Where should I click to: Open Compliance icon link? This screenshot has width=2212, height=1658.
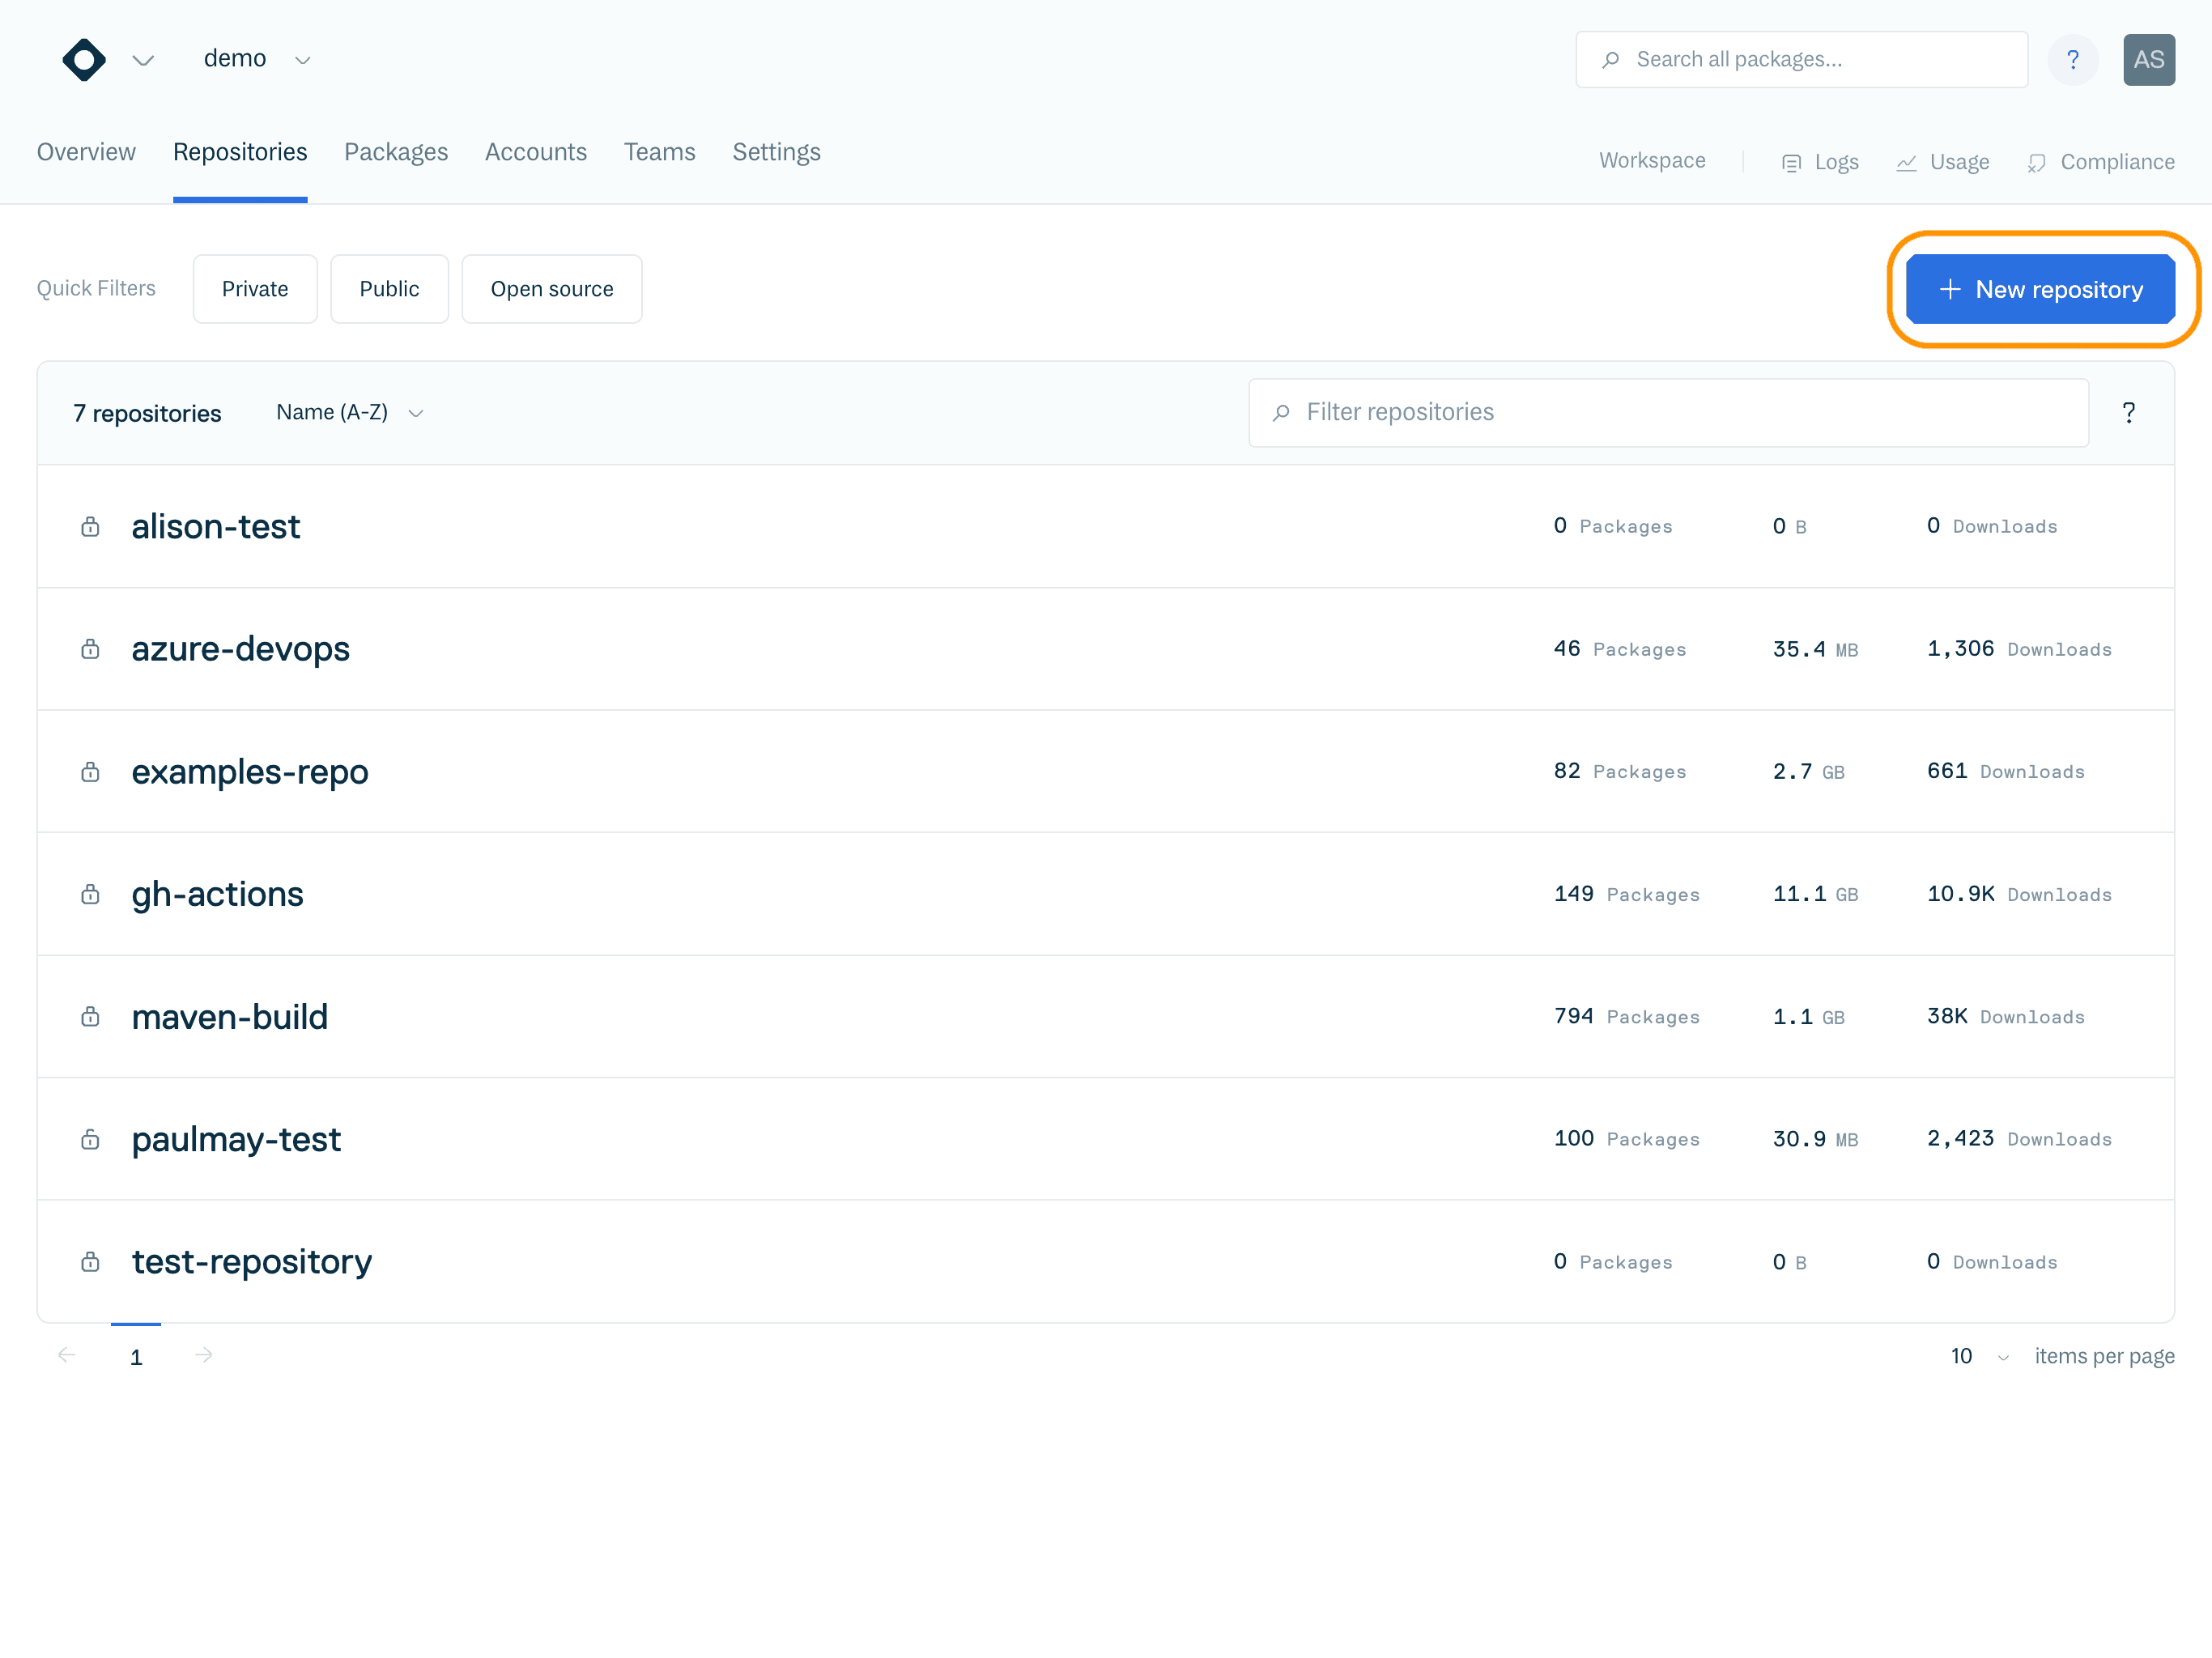[x=2036, y=163]
